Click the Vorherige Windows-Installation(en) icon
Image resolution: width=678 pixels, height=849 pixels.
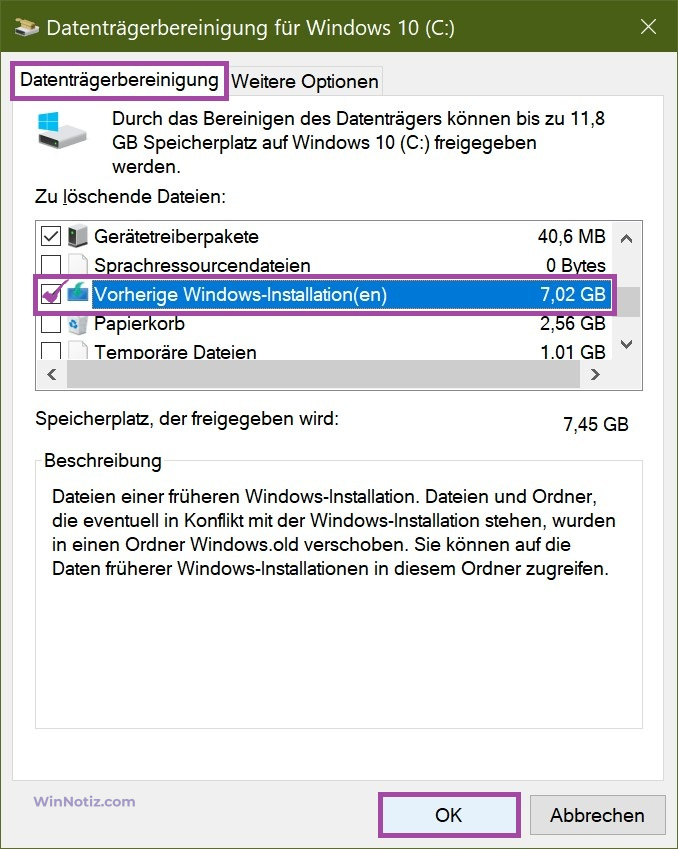click(77, 294)
